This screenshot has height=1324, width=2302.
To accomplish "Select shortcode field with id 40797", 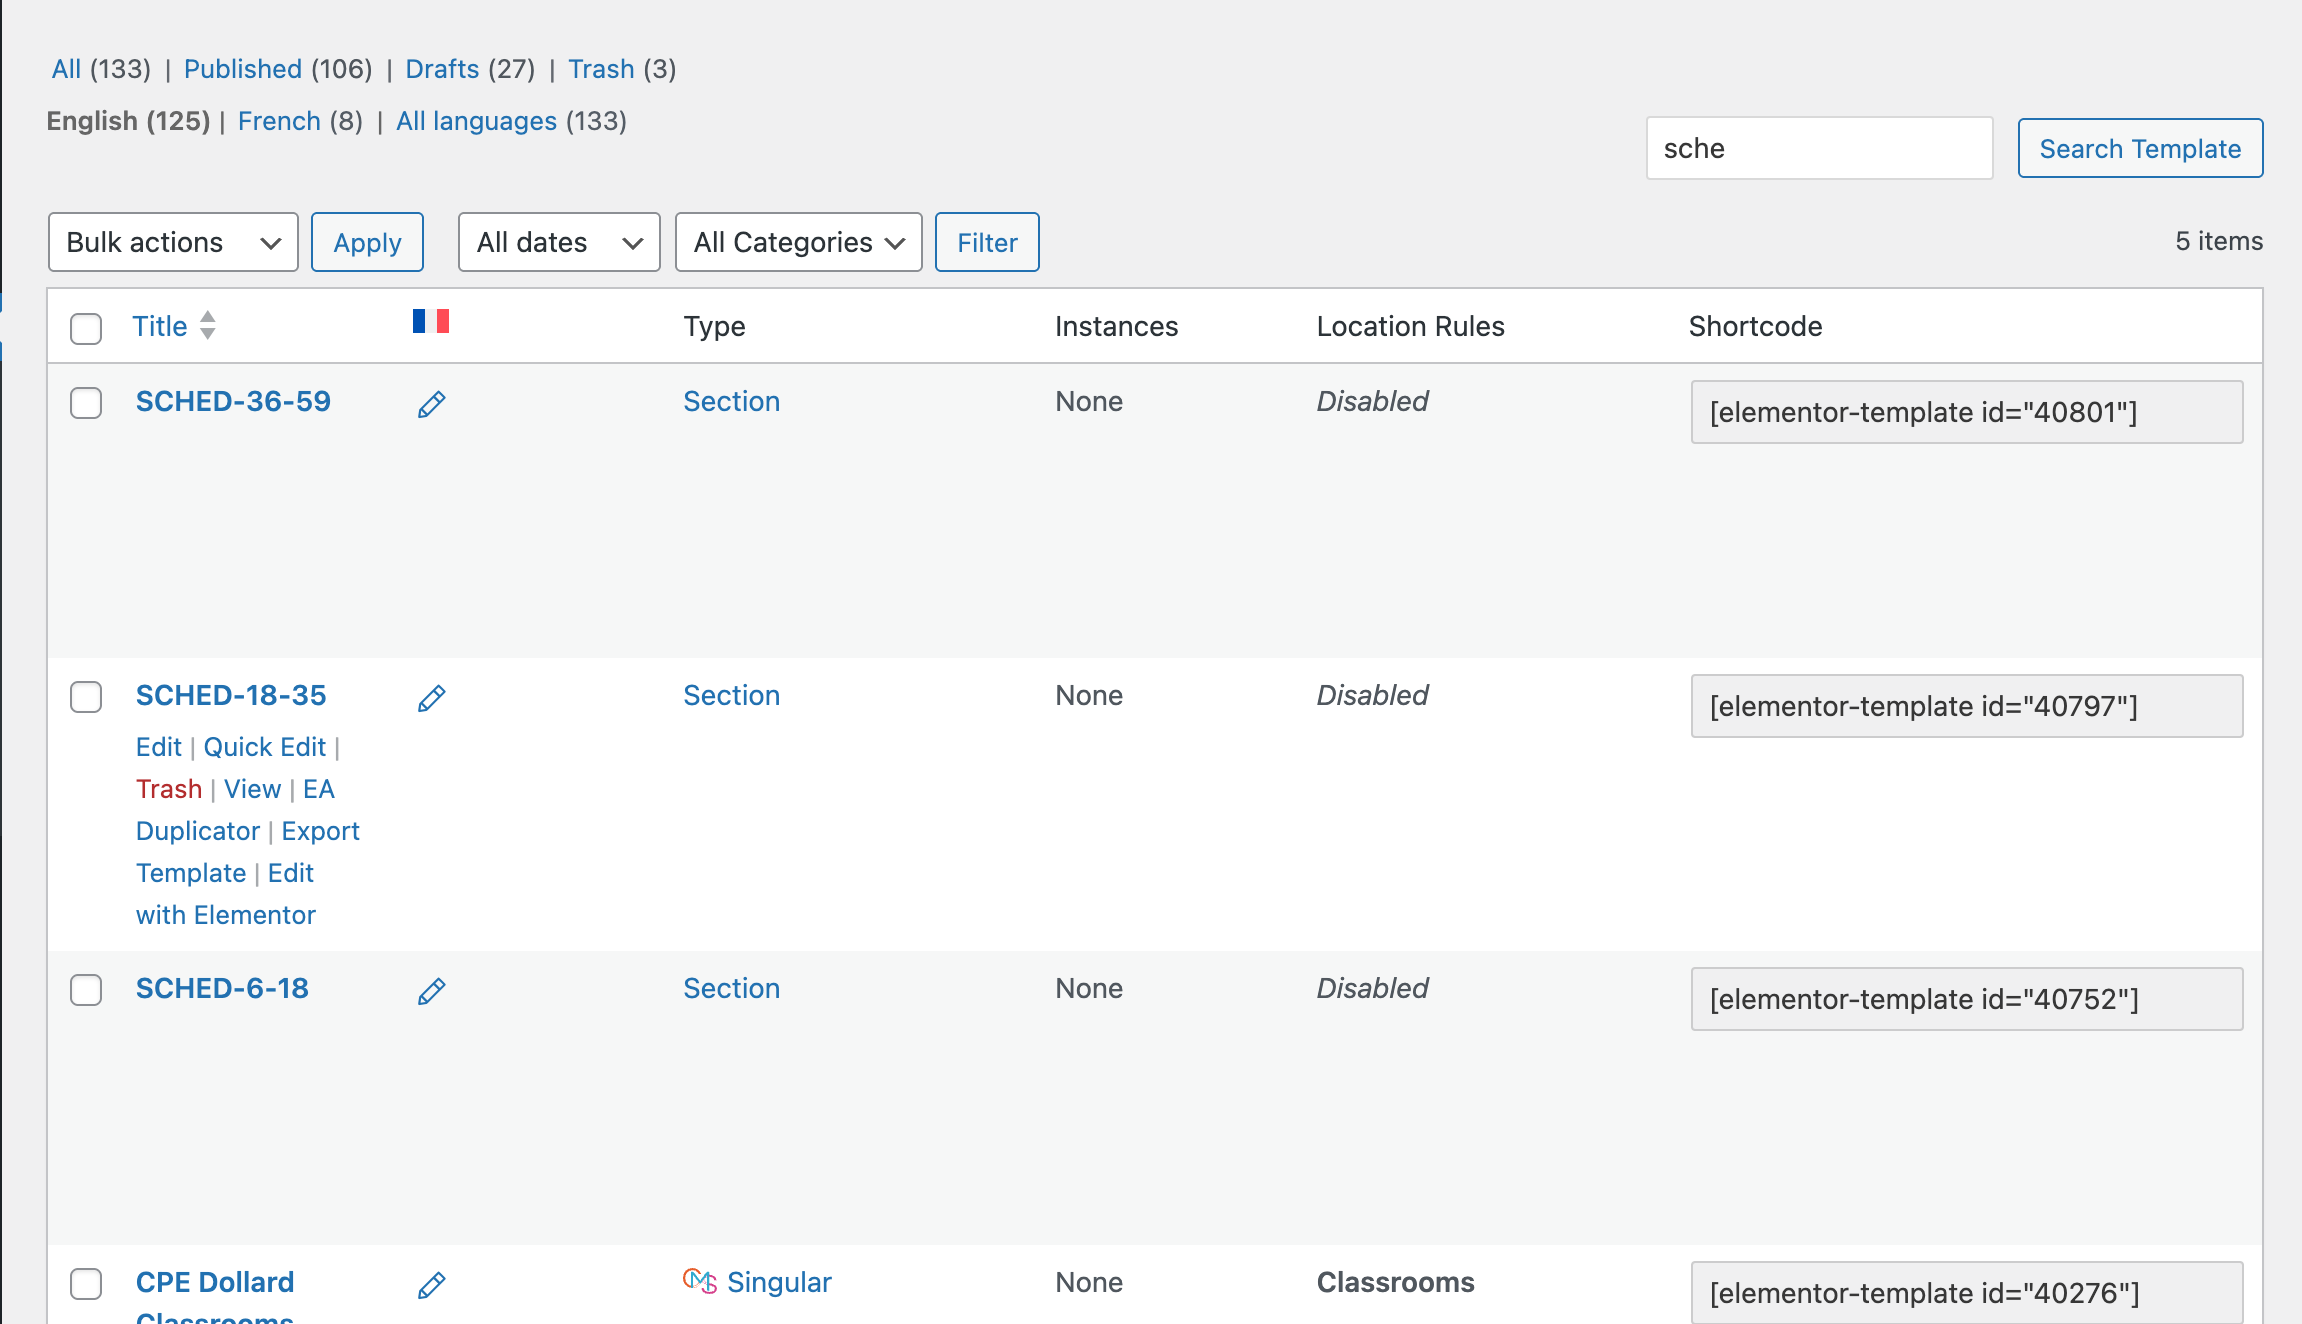I will pyautogui.click(x=1966, y=706).
